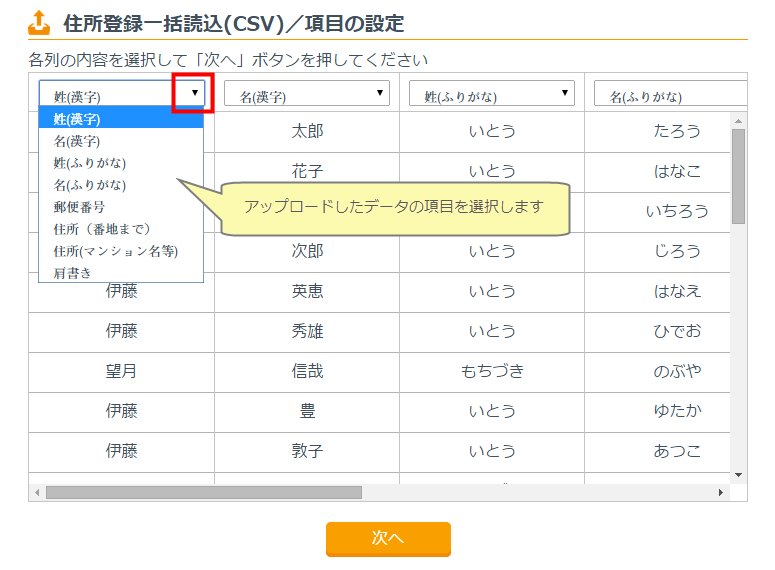Click the 望月 cell in the table
The image size is (775, 570).
121,371
